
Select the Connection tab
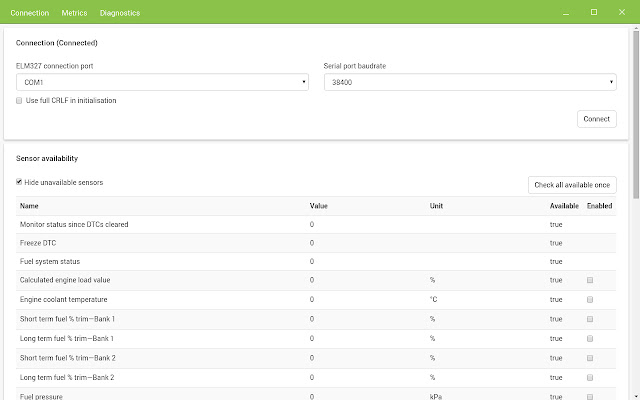click(x=30, y=13)
